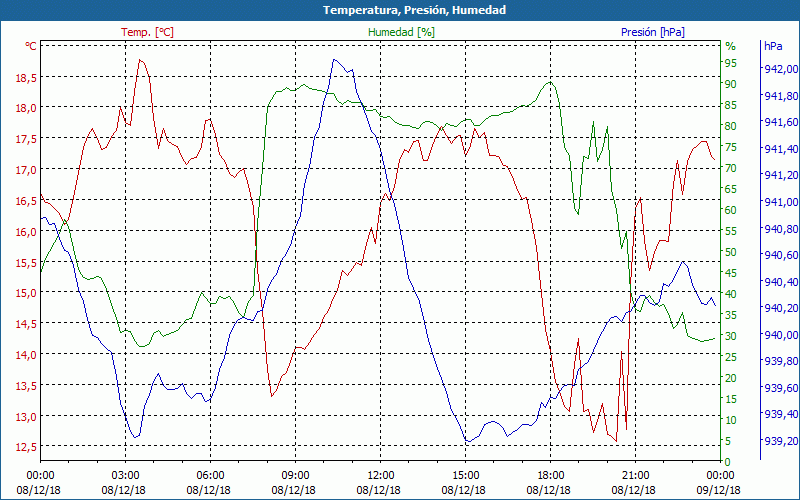Click the green "40" humidity axis value
Screen dimensions: 800x500
pyautogui.click(x=731, y=294)
